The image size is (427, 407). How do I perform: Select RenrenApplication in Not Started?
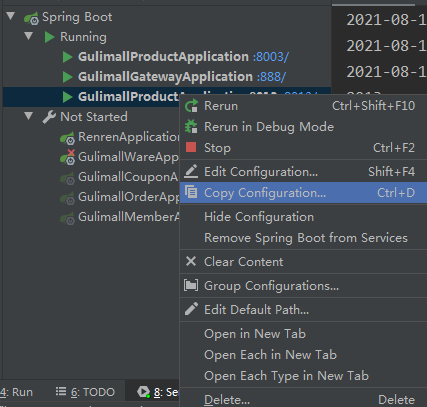92,137
